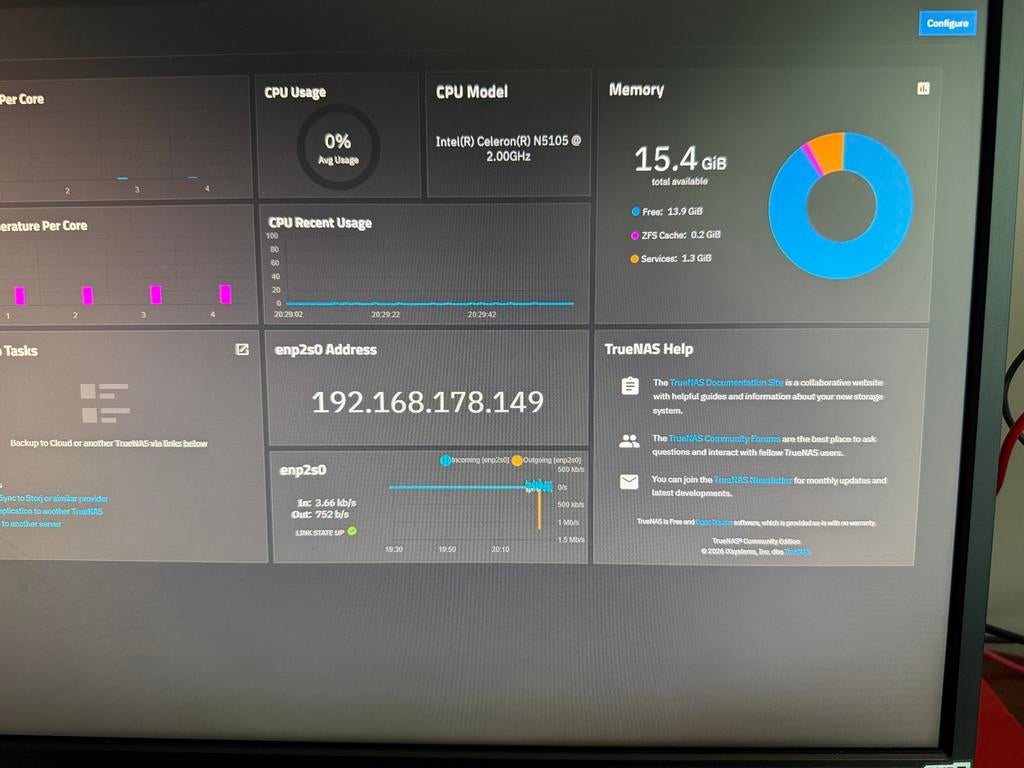
Task: Click the 'In: 3.66 kb/s' network value
Action: [x=327, y=503]
